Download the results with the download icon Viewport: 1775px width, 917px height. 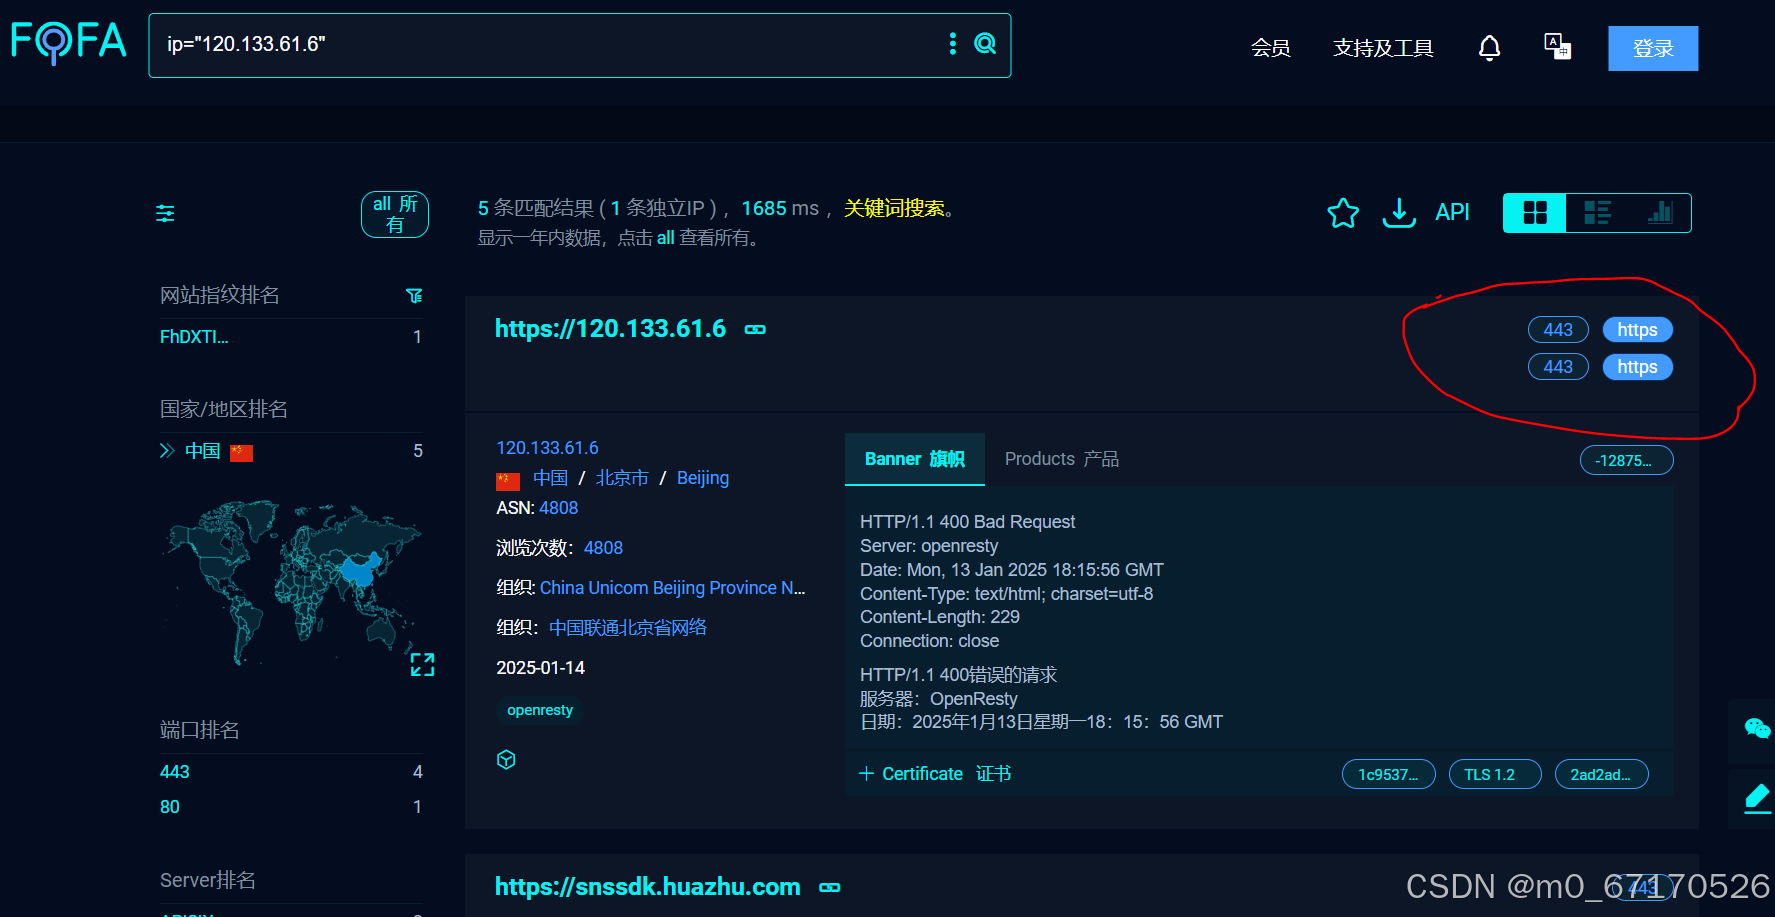pos(1399,212)
